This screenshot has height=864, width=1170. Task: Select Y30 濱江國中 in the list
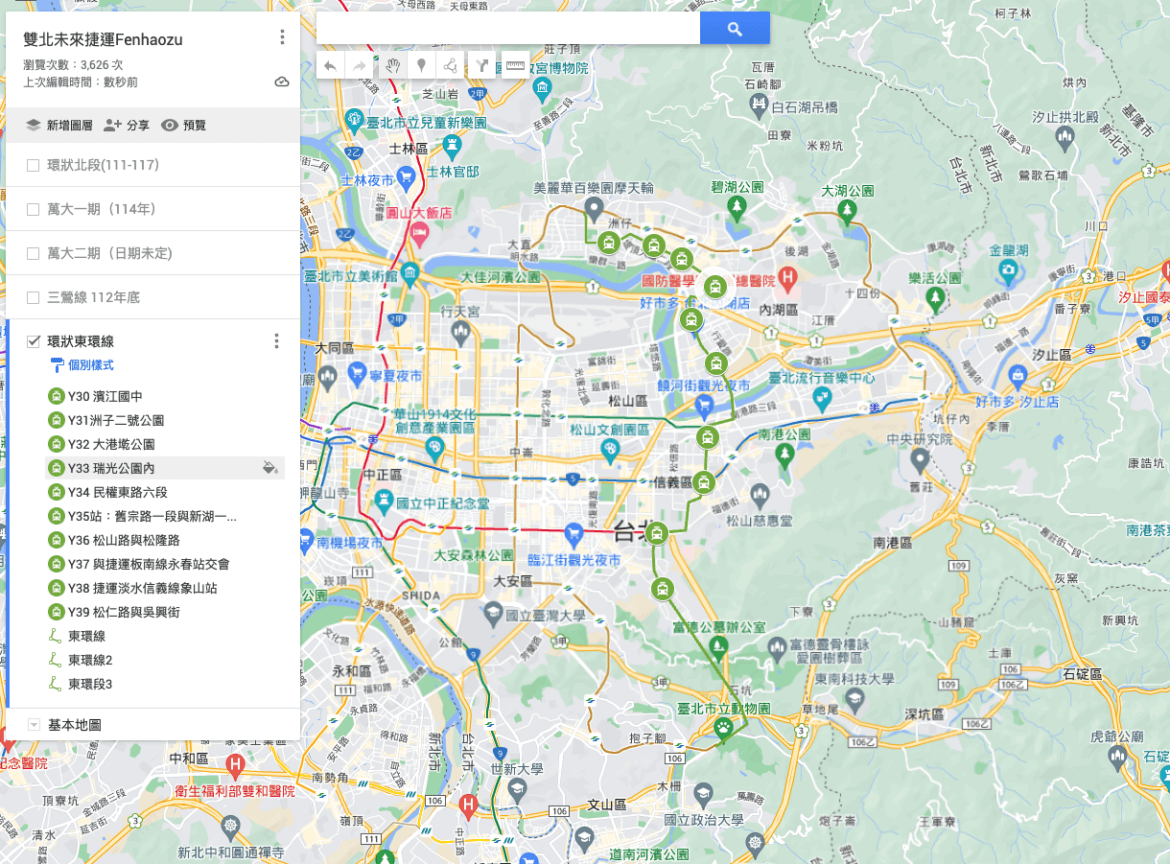(104, 396)
